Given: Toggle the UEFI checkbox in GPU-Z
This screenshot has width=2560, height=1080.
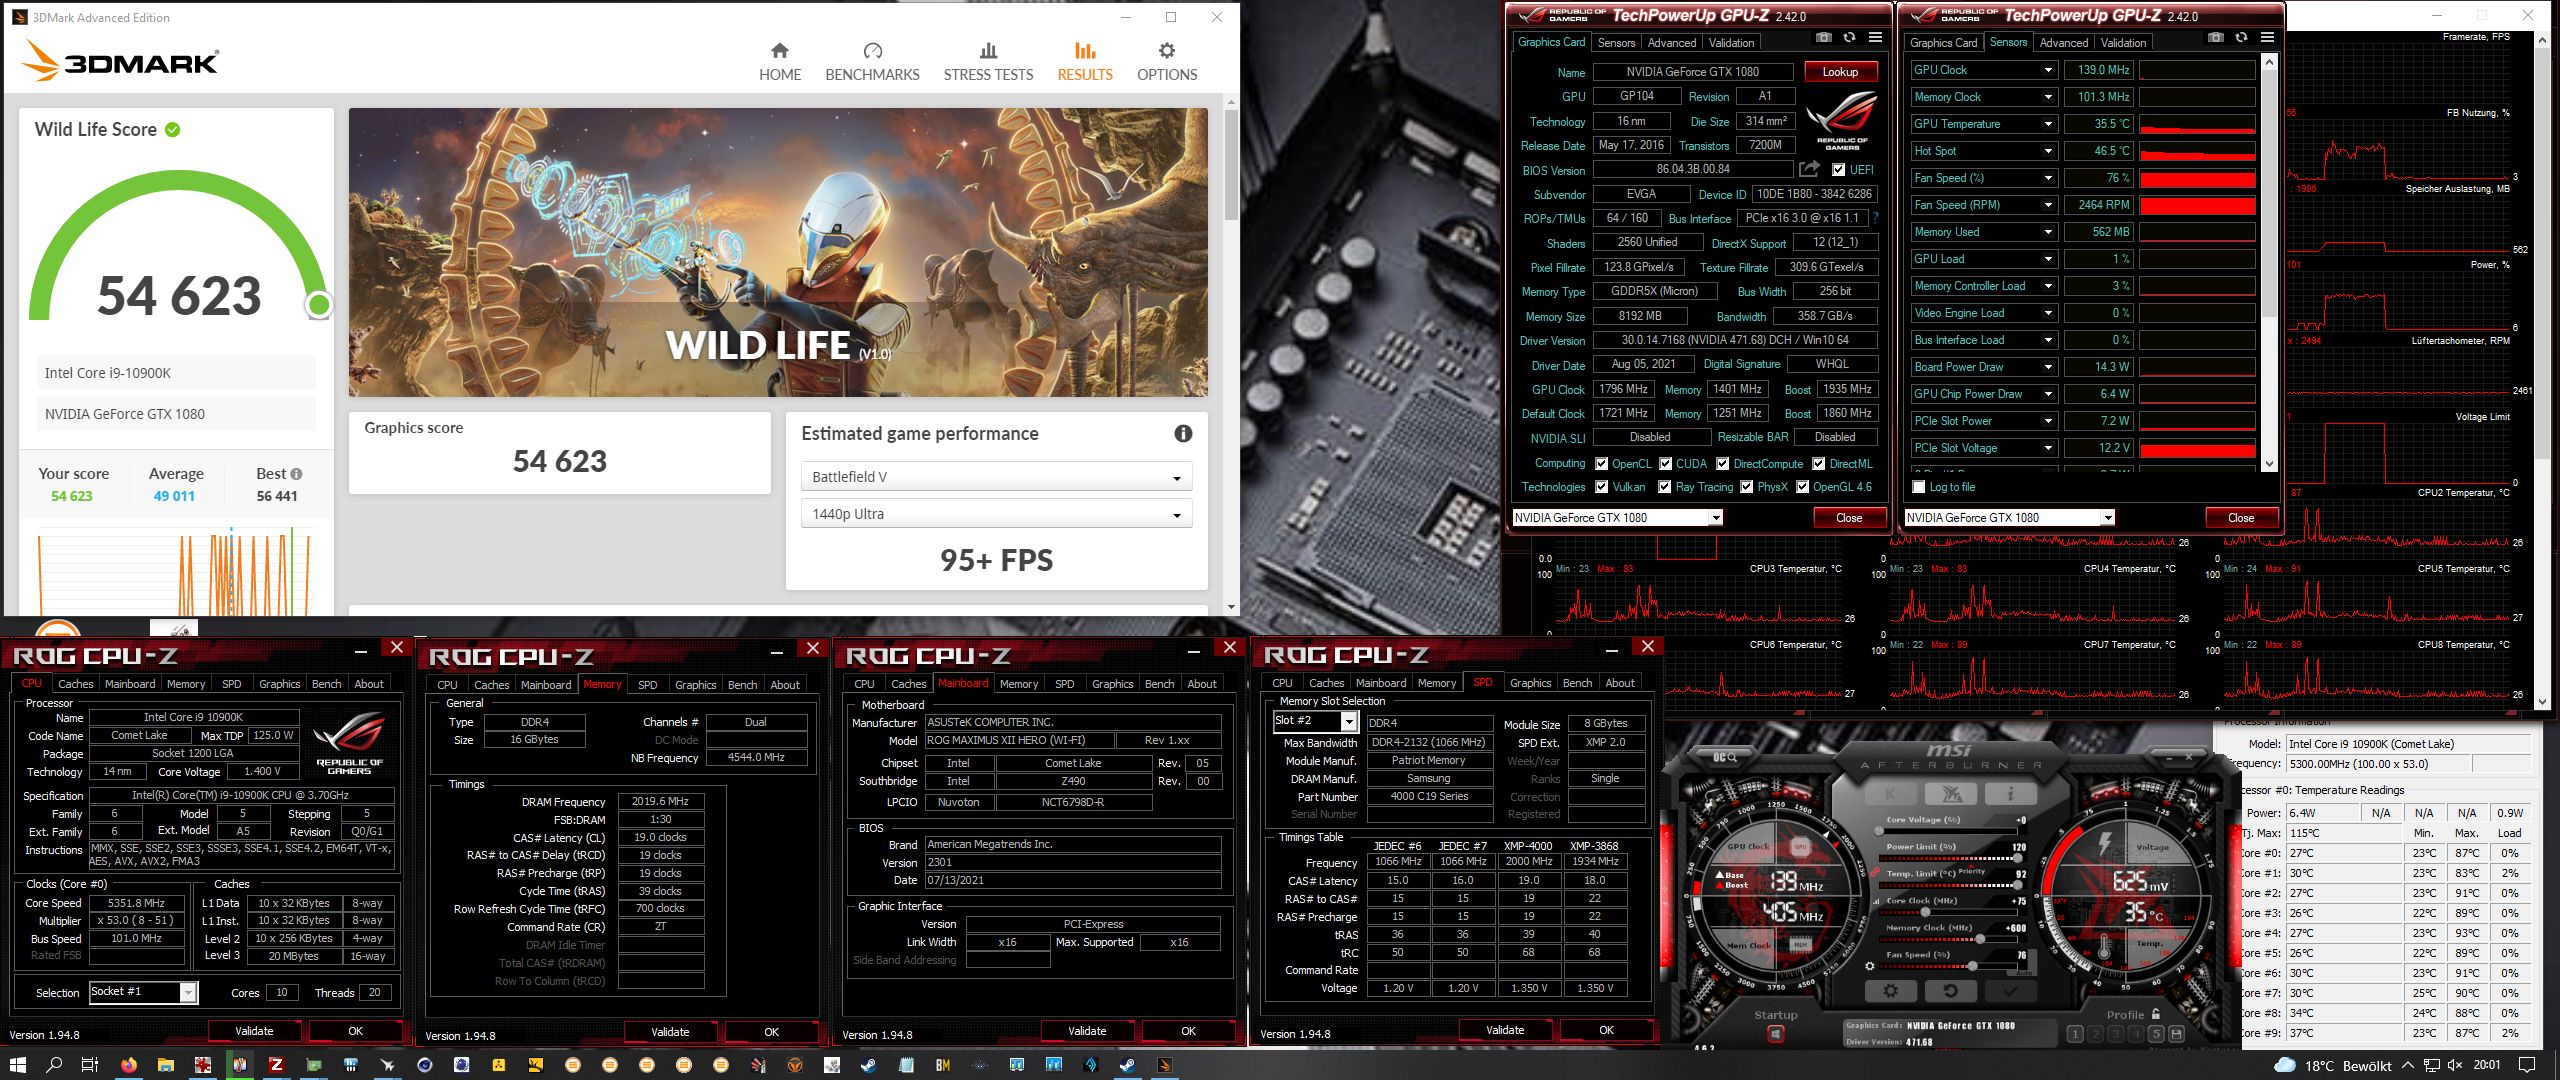Looking at the screenshot, I should tap(1838, 170).
